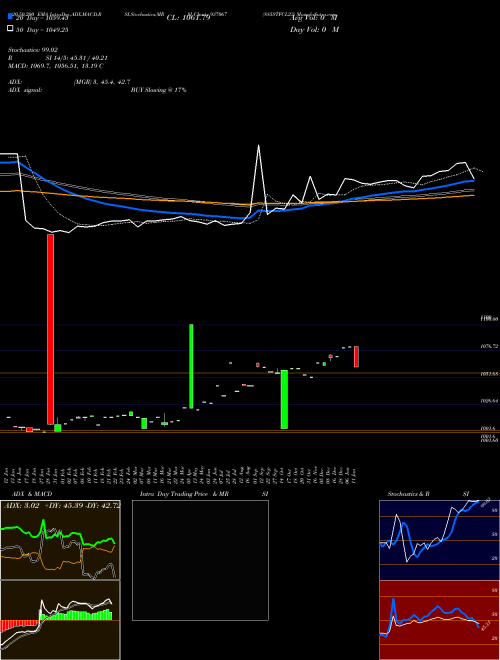Screen dimensions: 500x660
Task: Click the 'Stochastics: 99.02' readout
Action: tap(32, 50)
